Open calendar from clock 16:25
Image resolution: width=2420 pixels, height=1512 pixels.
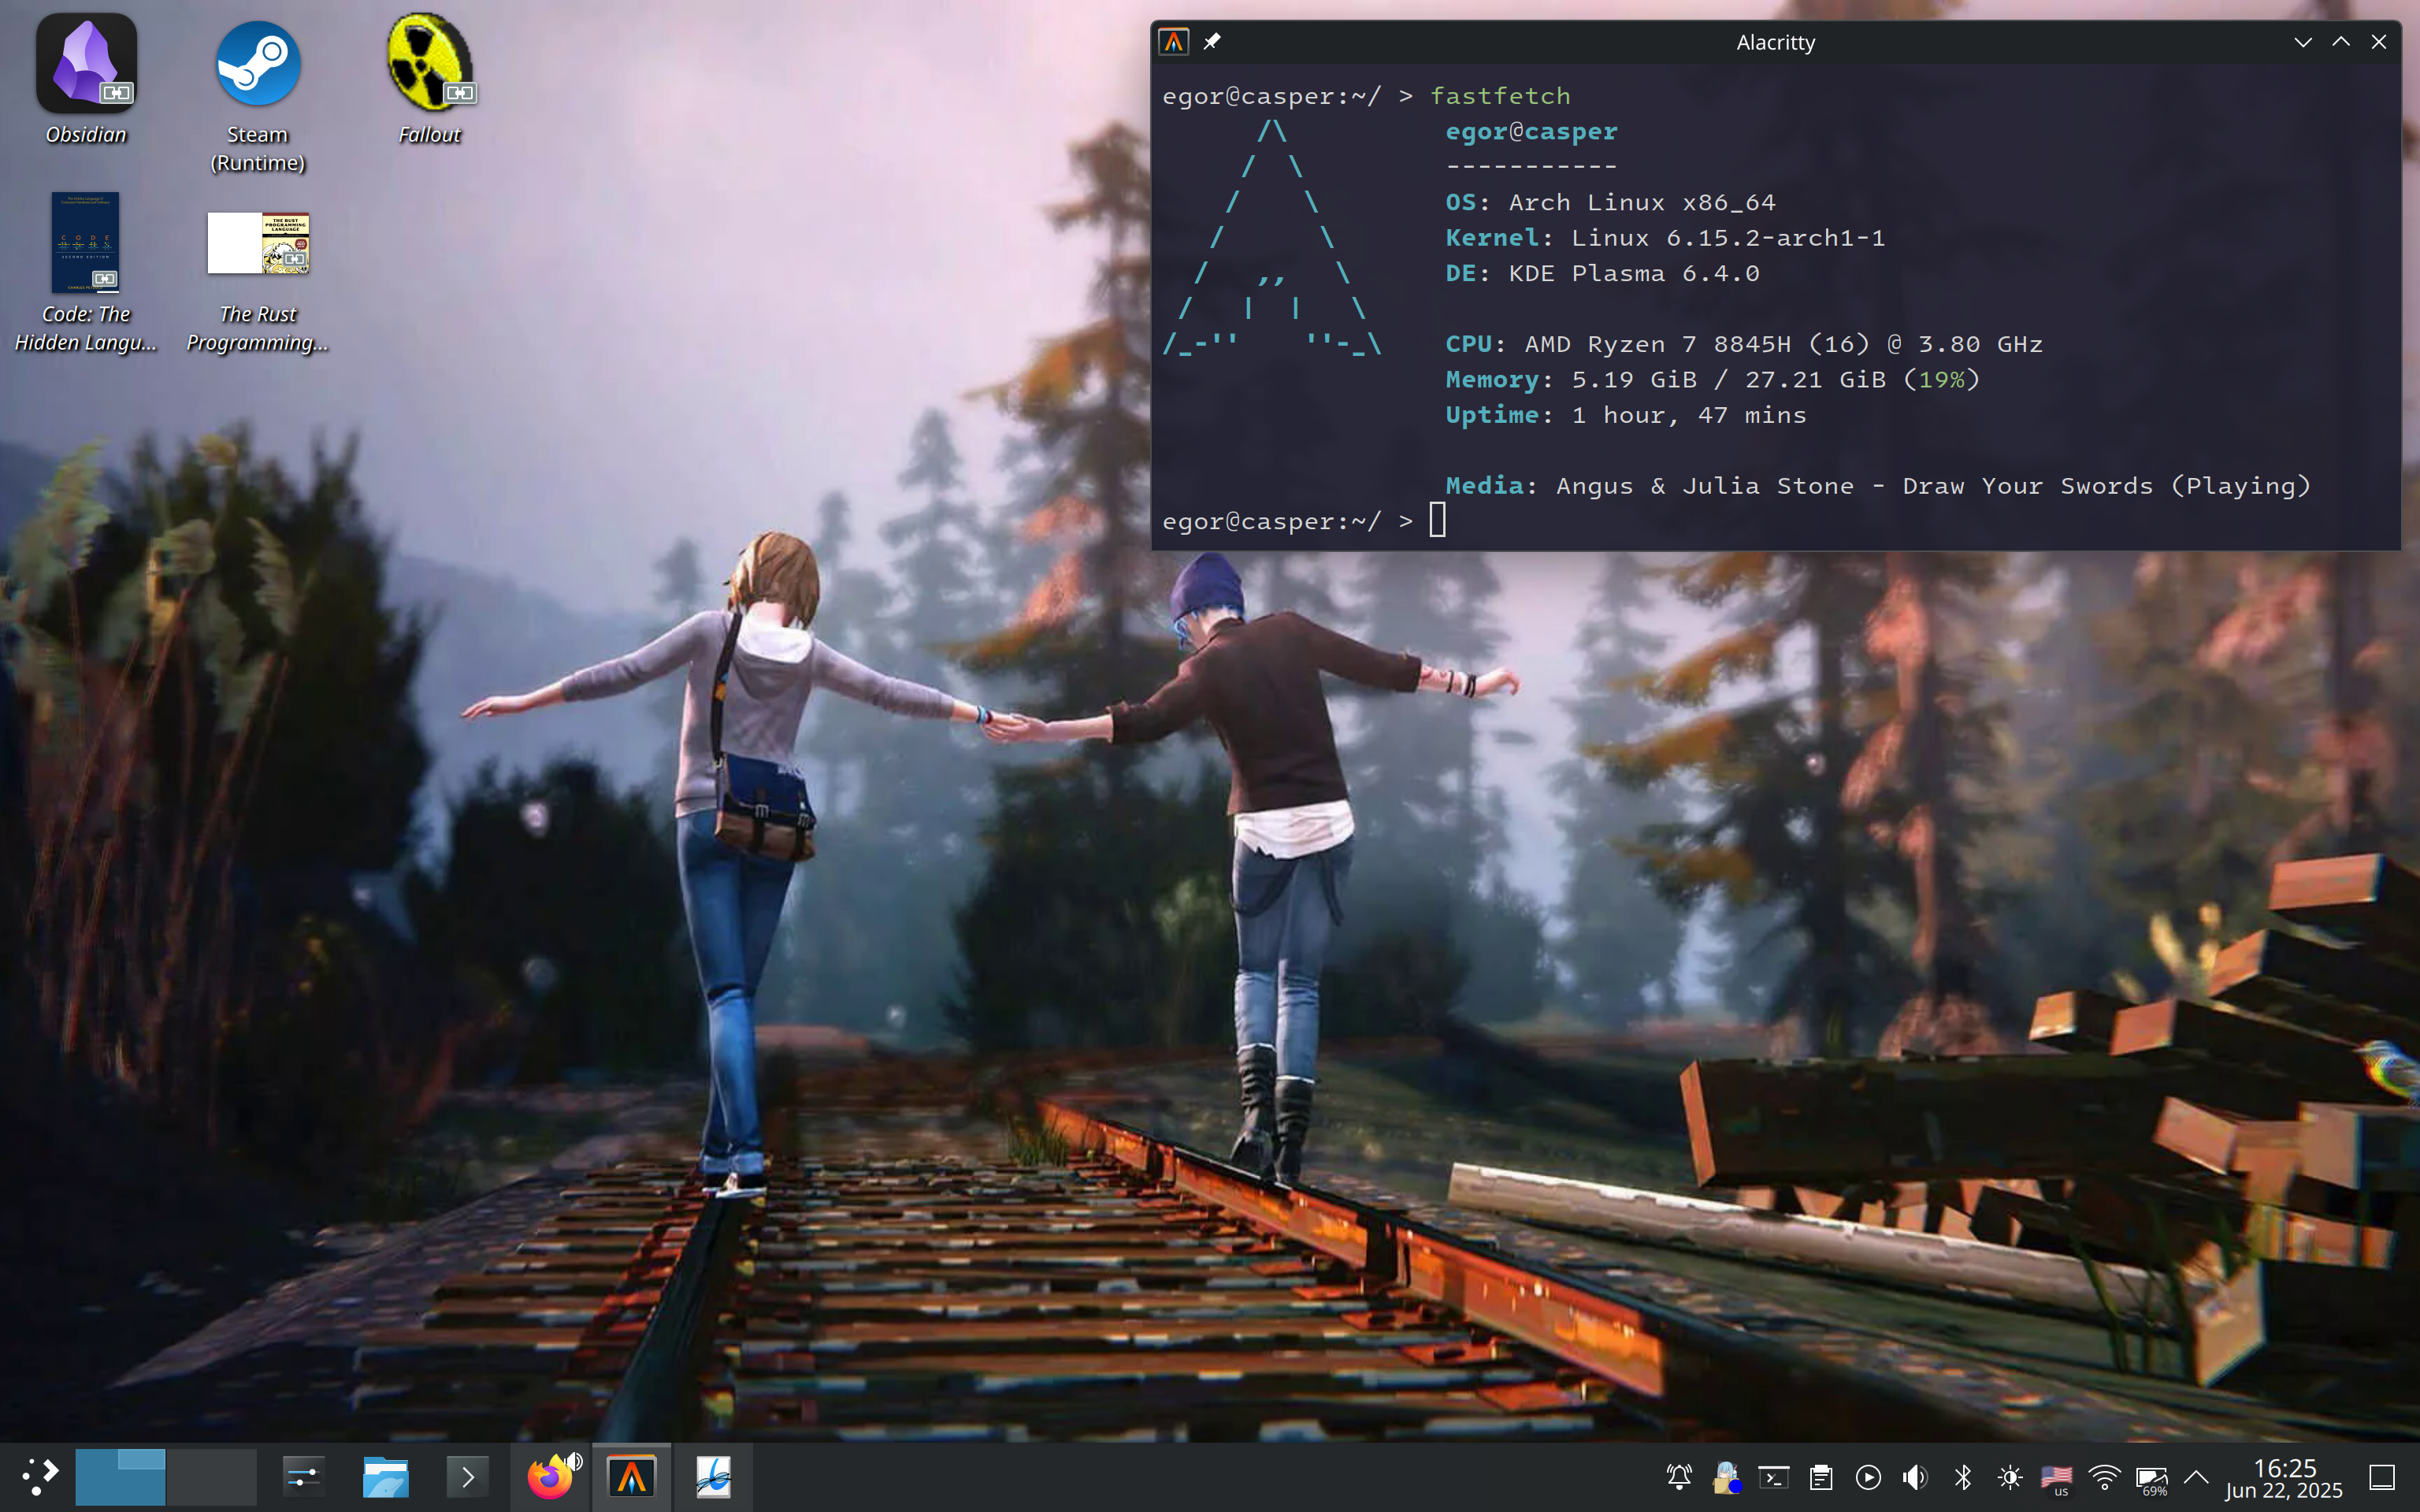2284,1477
